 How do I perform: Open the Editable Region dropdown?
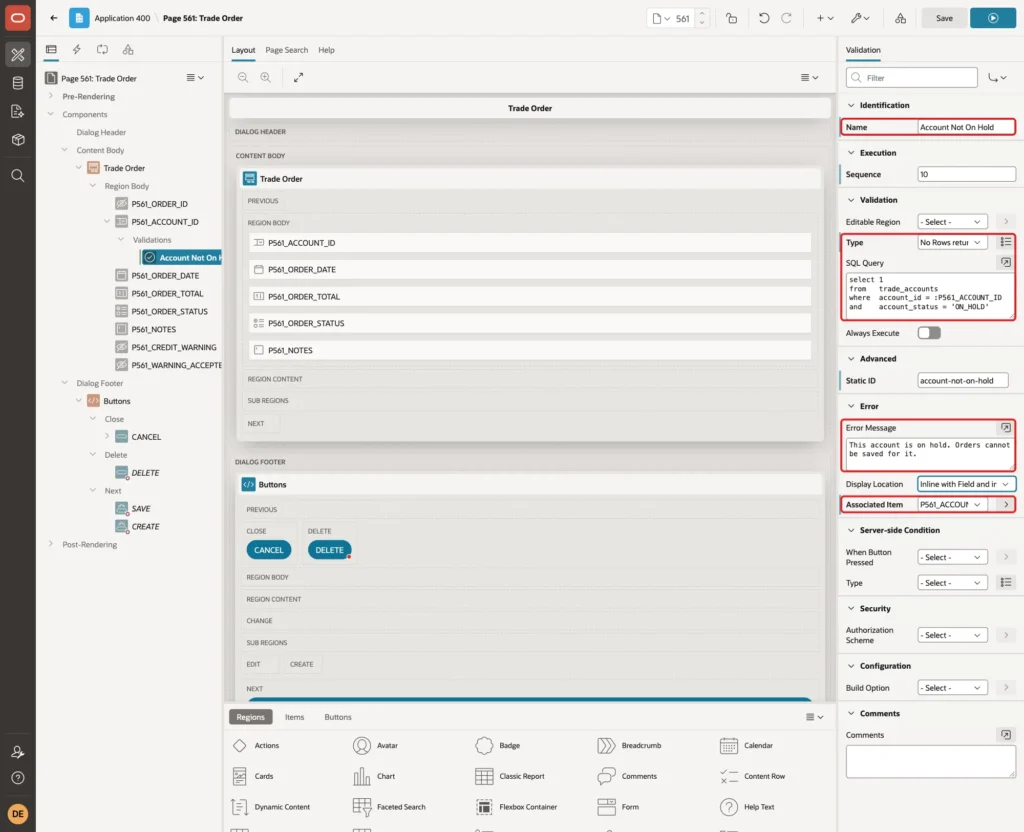[x=952, y=222]
